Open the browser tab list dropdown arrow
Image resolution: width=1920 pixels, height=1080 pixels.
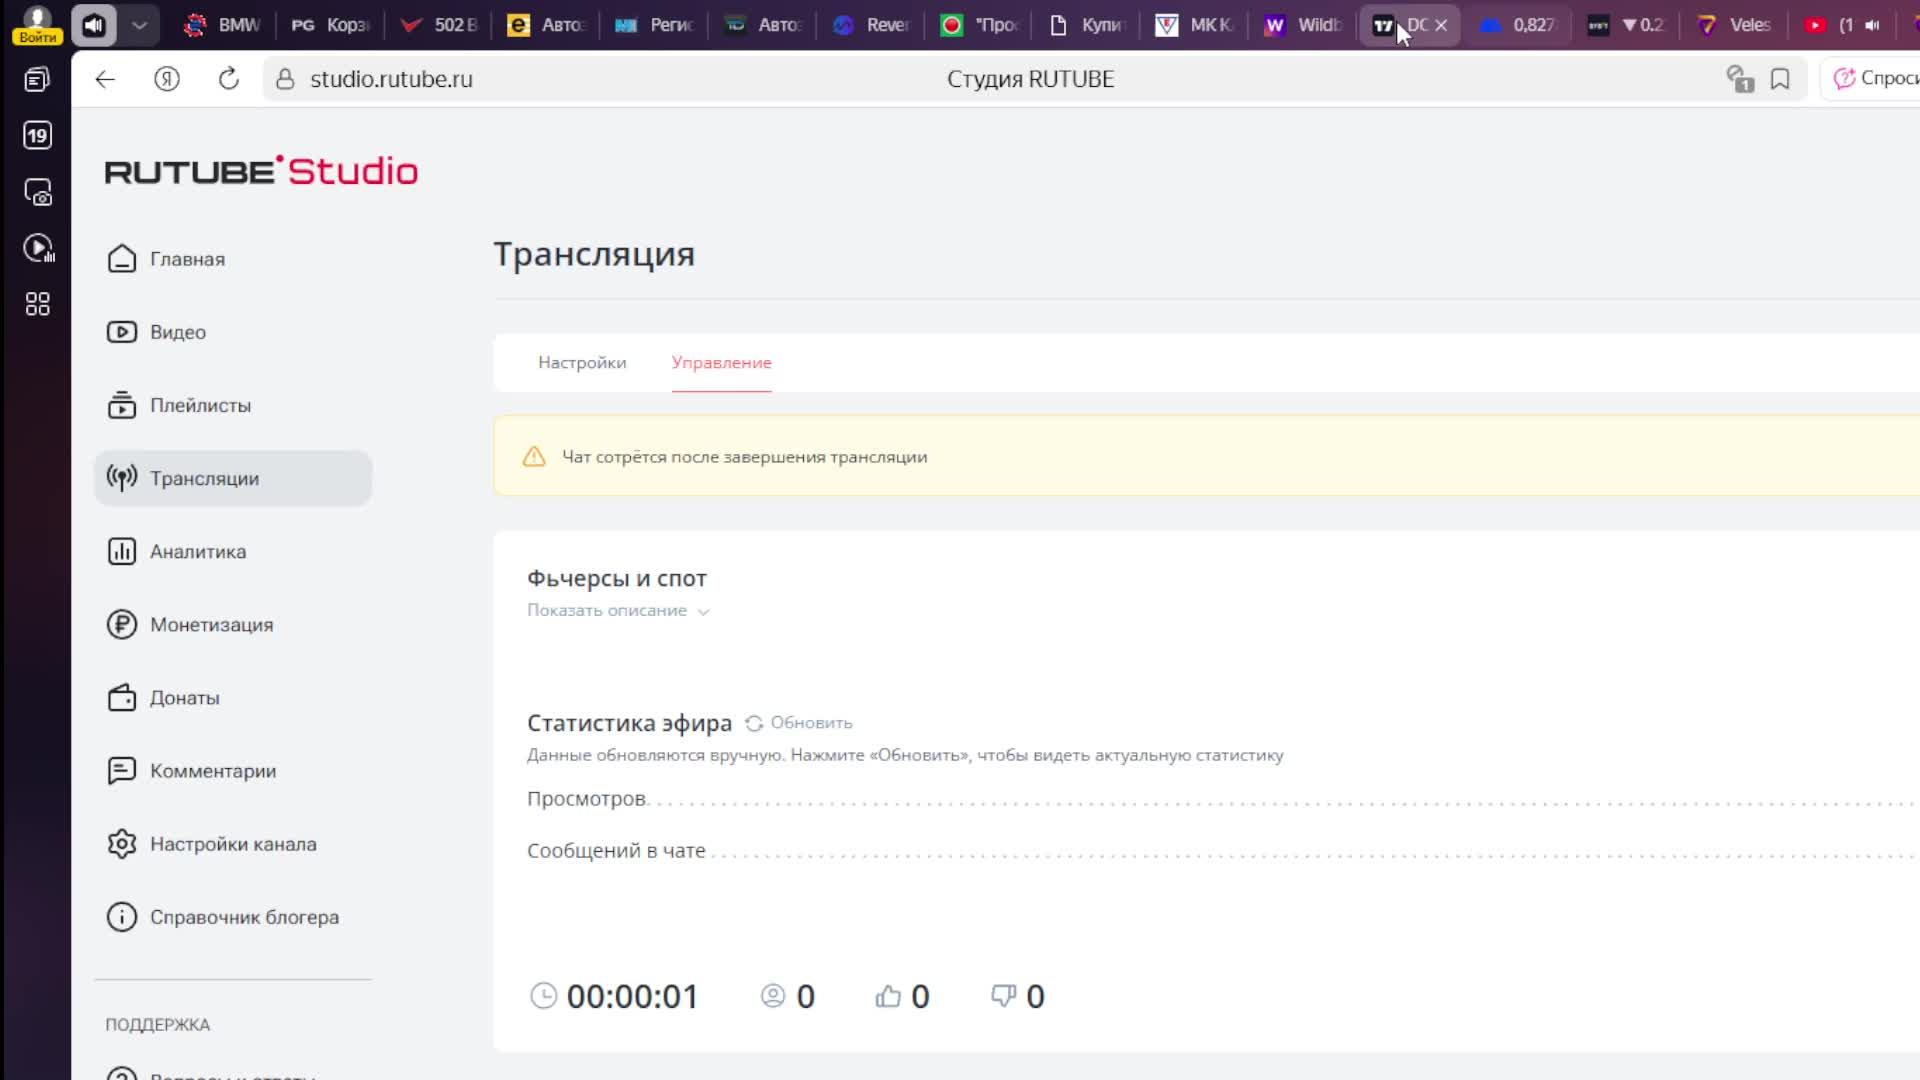(x=139, y=25)
